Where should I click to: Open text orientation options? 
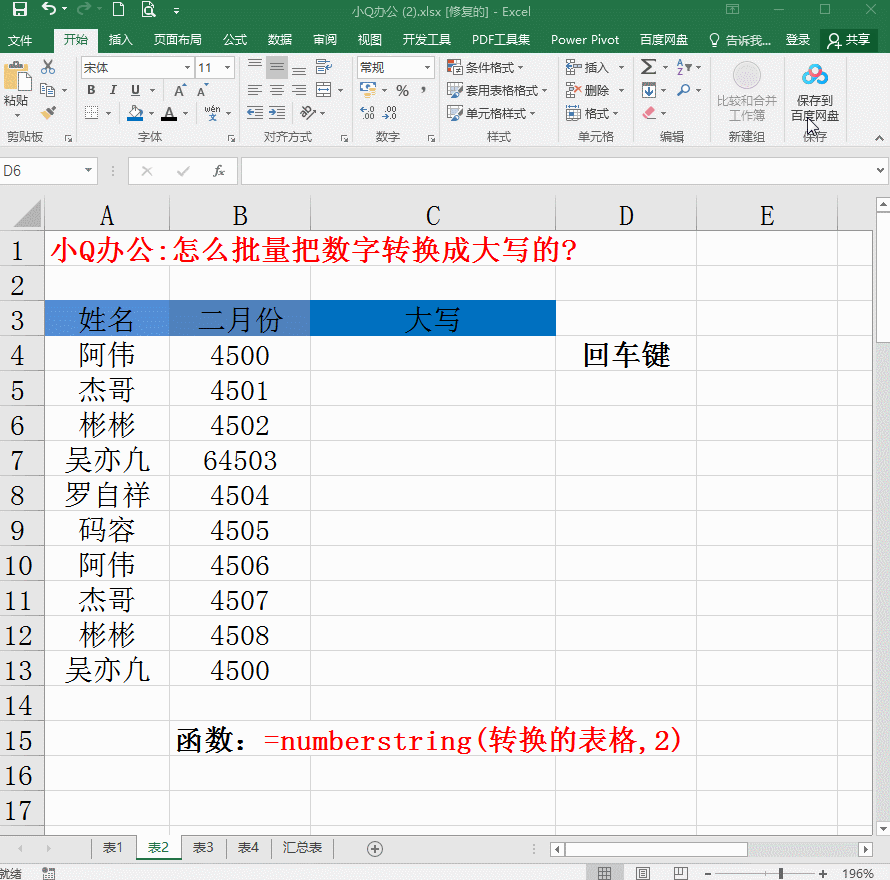pyautogui.click(x=308, y=113)
